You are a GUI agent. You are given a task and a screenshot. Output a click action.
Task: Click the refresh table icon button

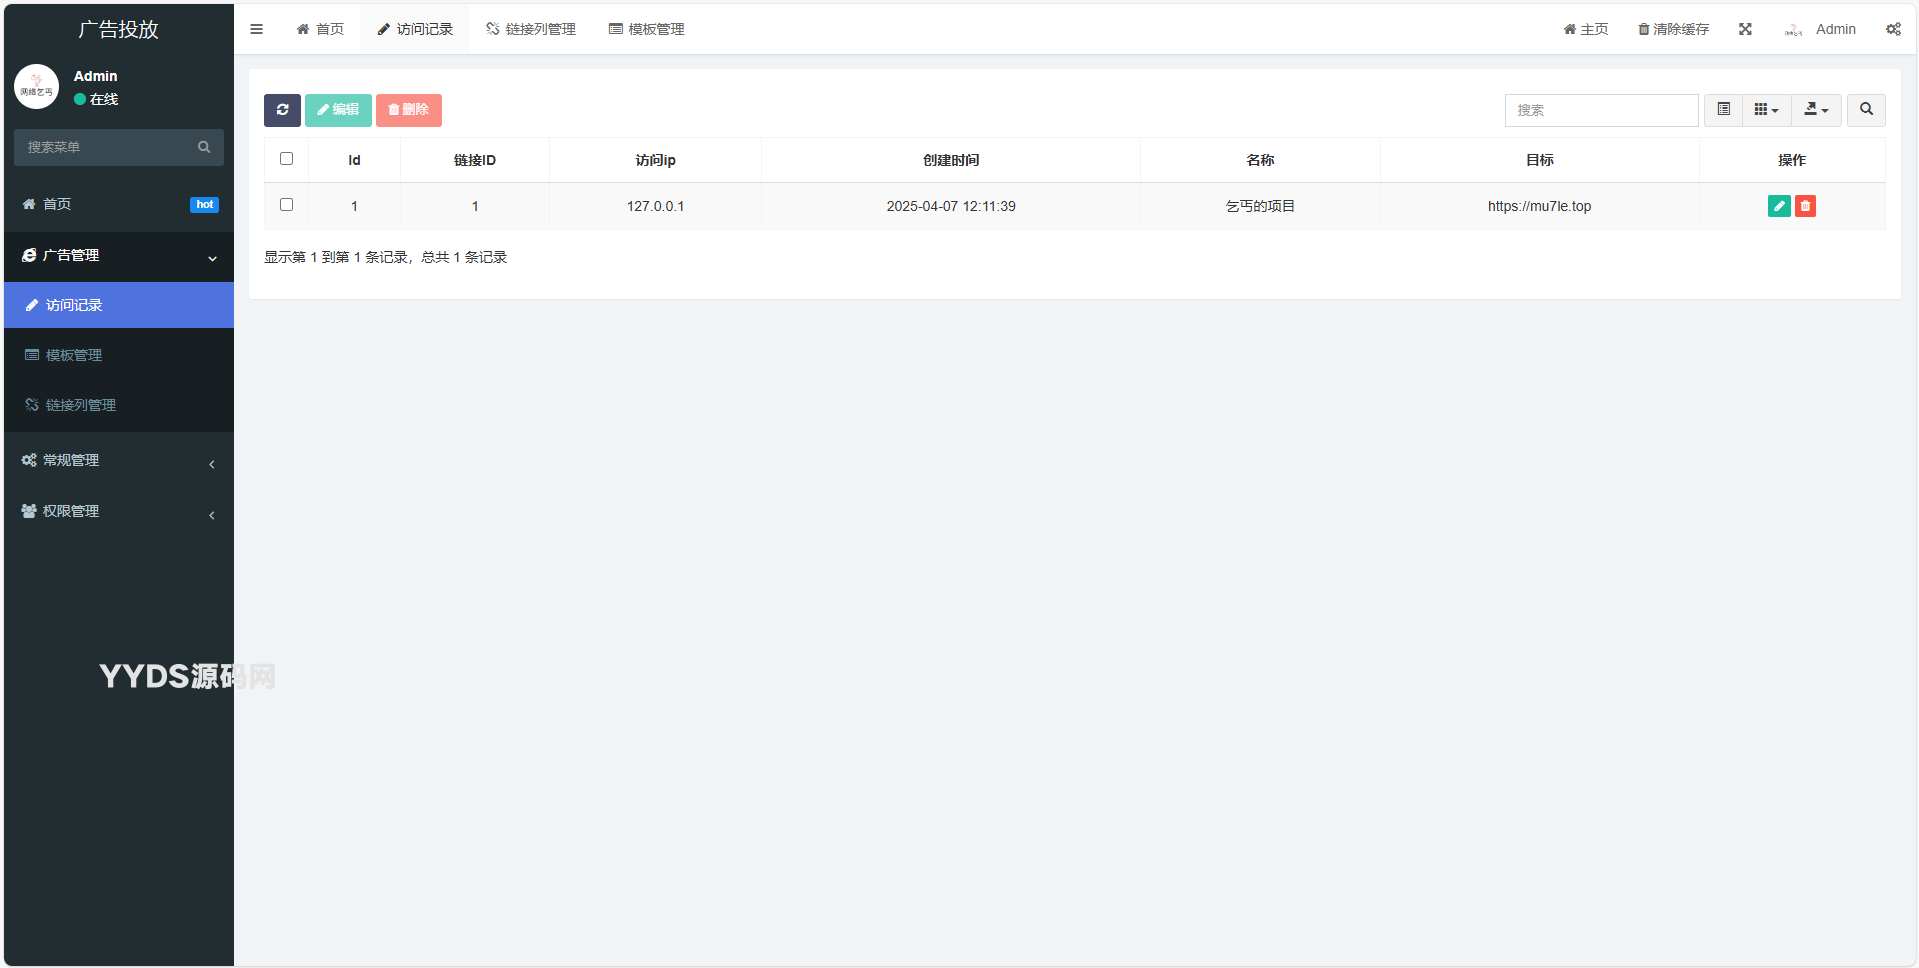click(x=282, y=110)
